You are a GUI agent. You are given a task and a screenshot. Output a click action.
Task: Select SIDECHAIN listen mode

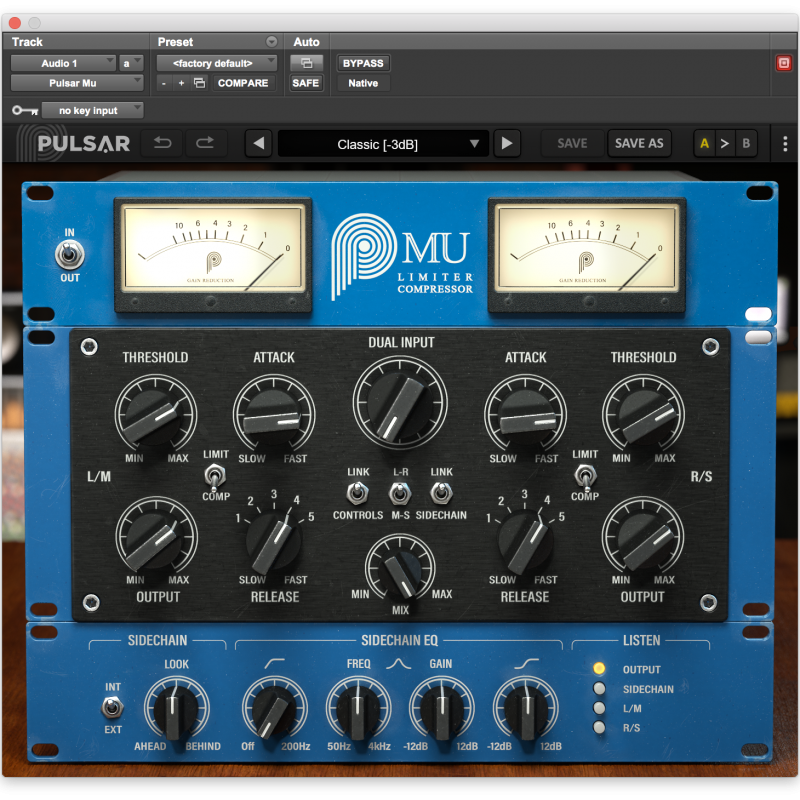pos(599,689)
